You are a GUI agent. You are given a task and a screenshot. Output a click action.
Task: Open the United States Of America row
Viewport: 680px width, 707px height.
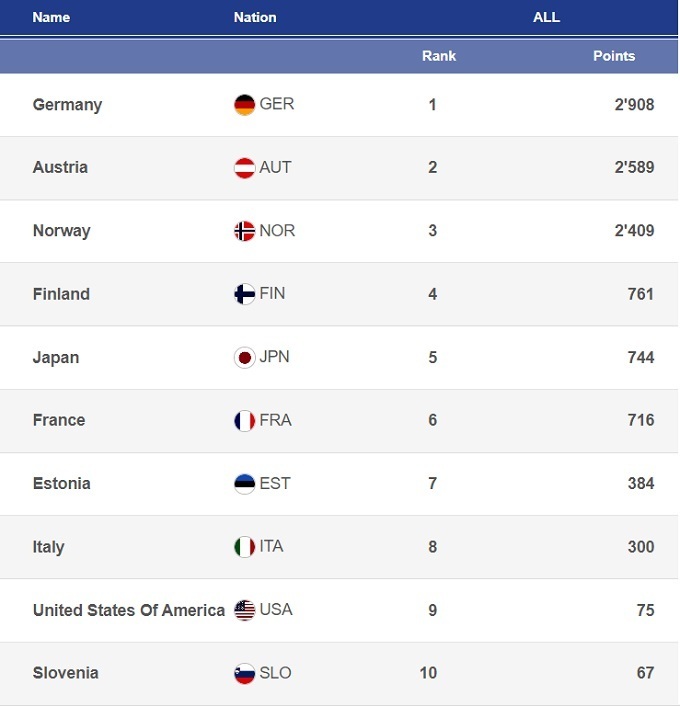click(128, 610)
